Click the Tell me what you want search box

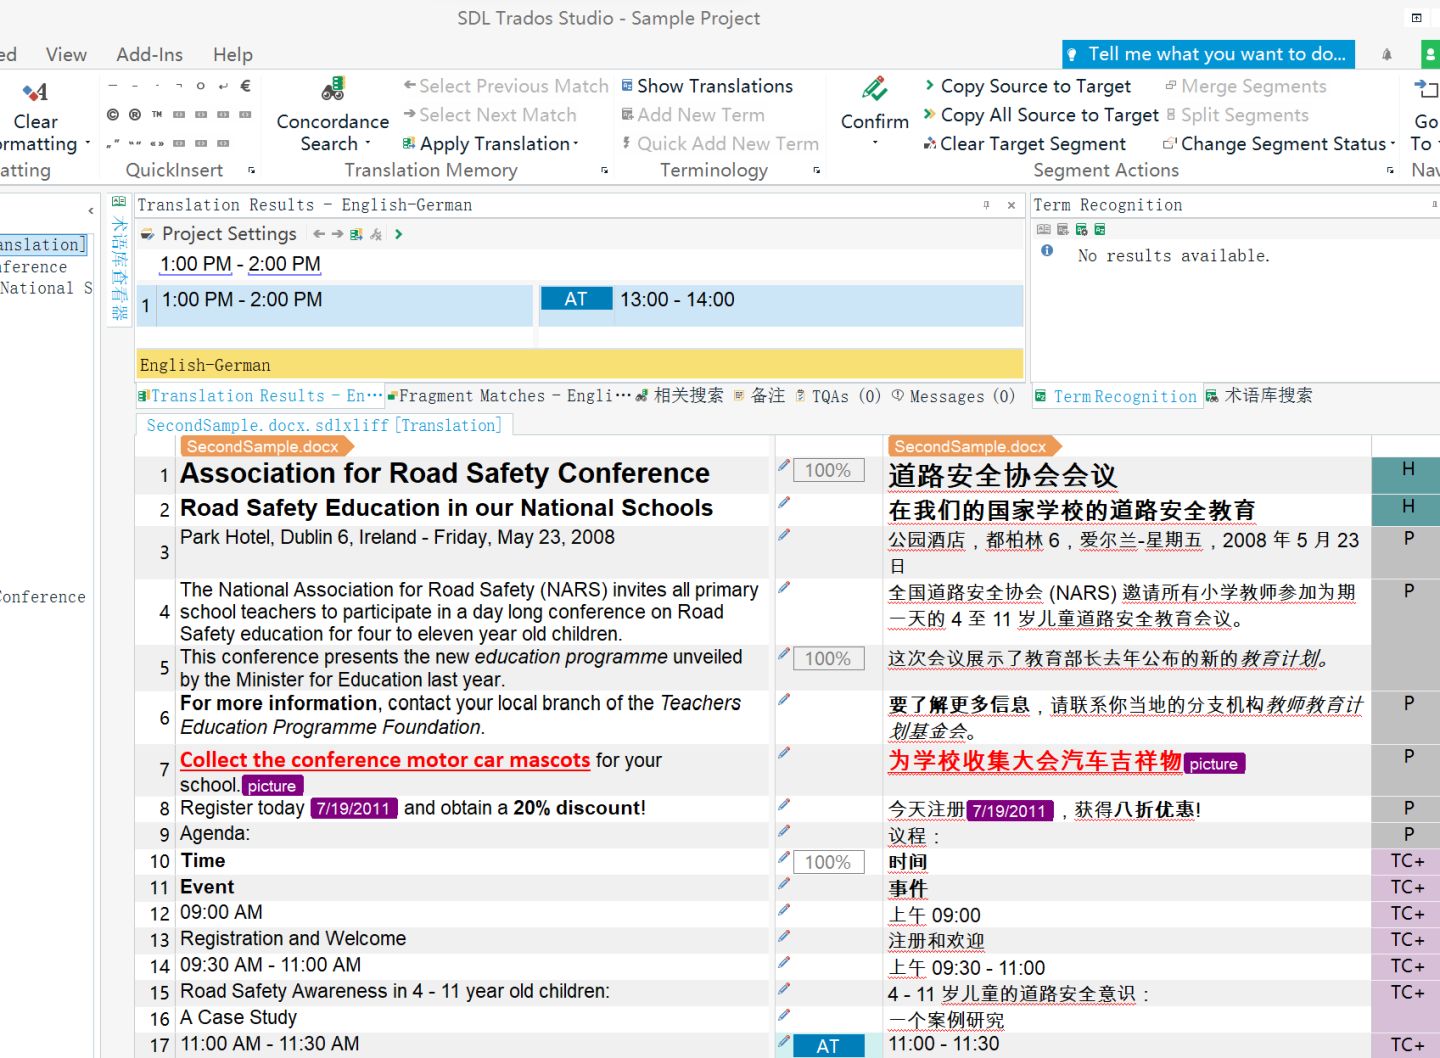[1208, 54]
